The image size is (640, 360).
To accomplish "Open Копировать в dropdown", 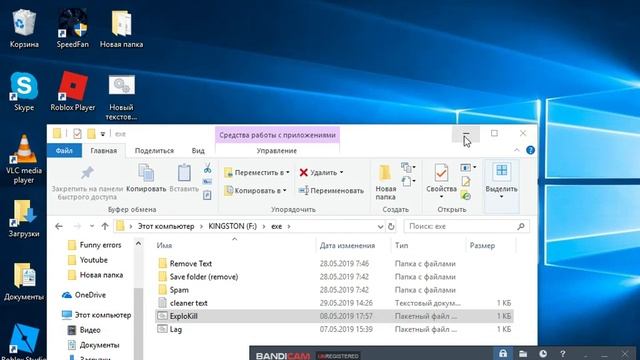I will point(256,191).
